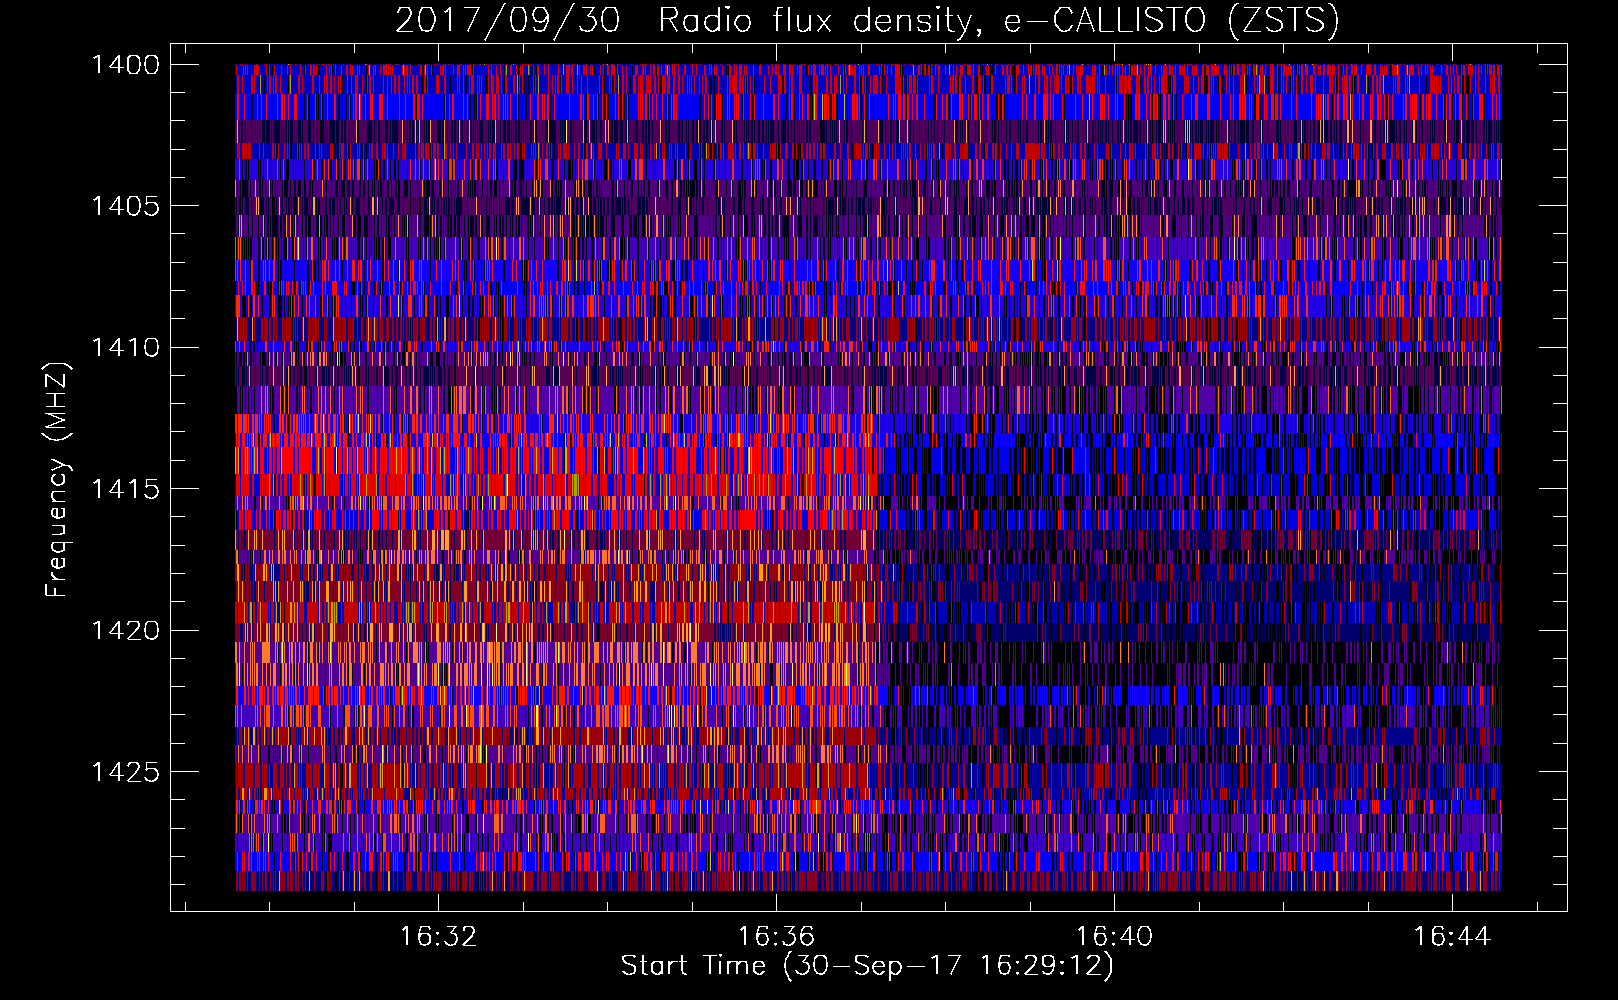The height and width of the screenshot is (1000, 1618).
Task: Click the 'Frequency (MHZ)' axis title
Action: [x=57, y=480]
